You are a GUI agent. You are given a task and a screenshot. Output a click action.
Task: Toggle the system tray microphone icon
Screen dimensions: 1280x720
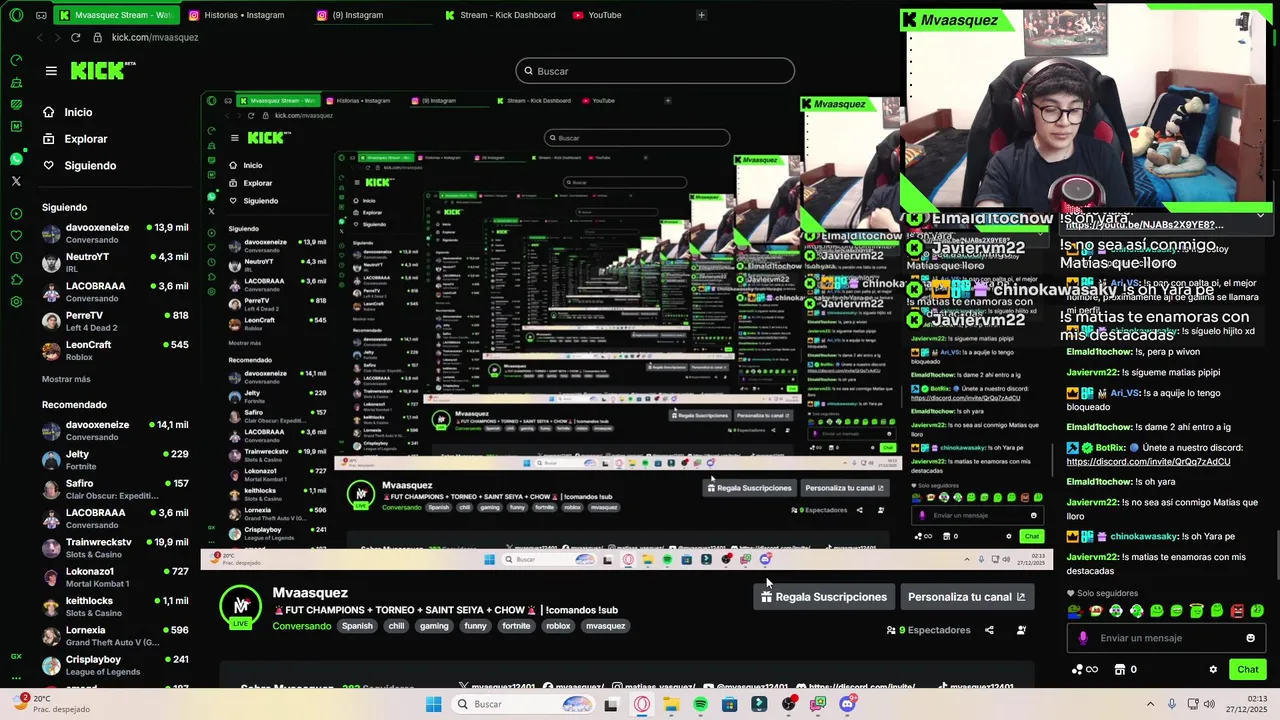pyautogui.click(x=1172, y=704)
